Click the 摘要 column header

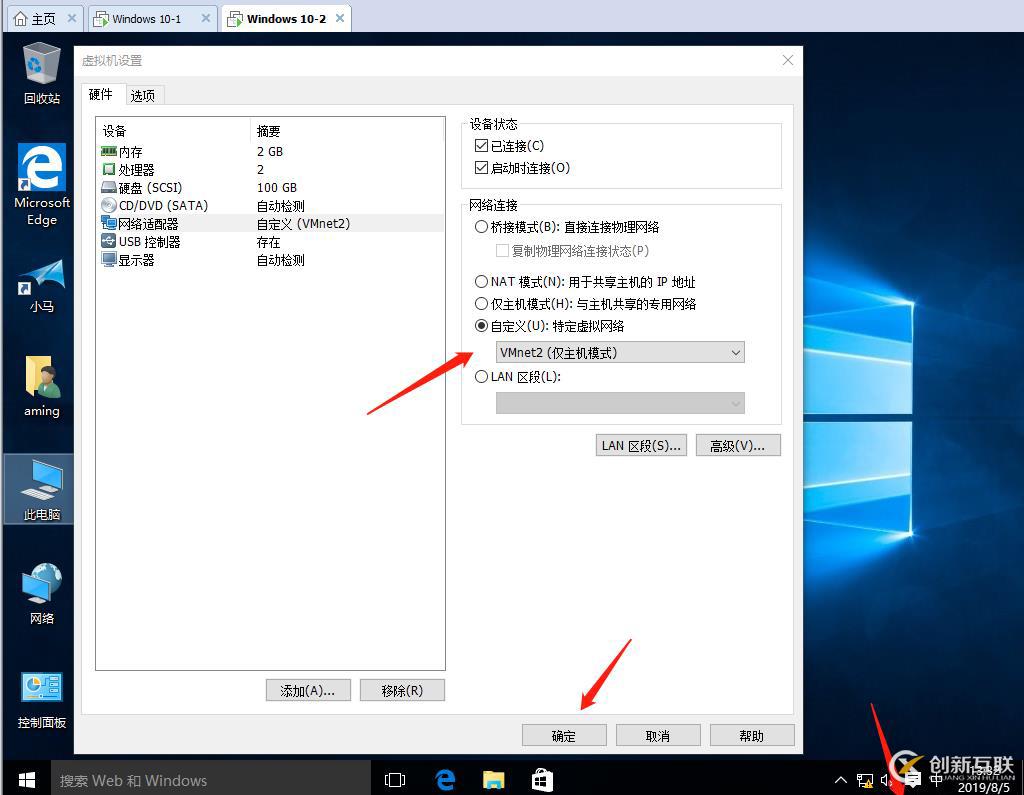pyautogui.click(x=347, y=131)
